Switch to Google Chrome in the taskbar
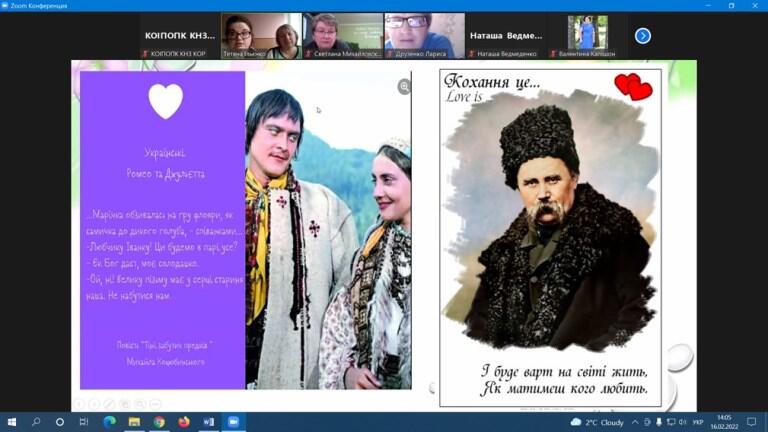The height and width of the screenshot is (432, 768). pyautogui.click(x=159, y=422)
